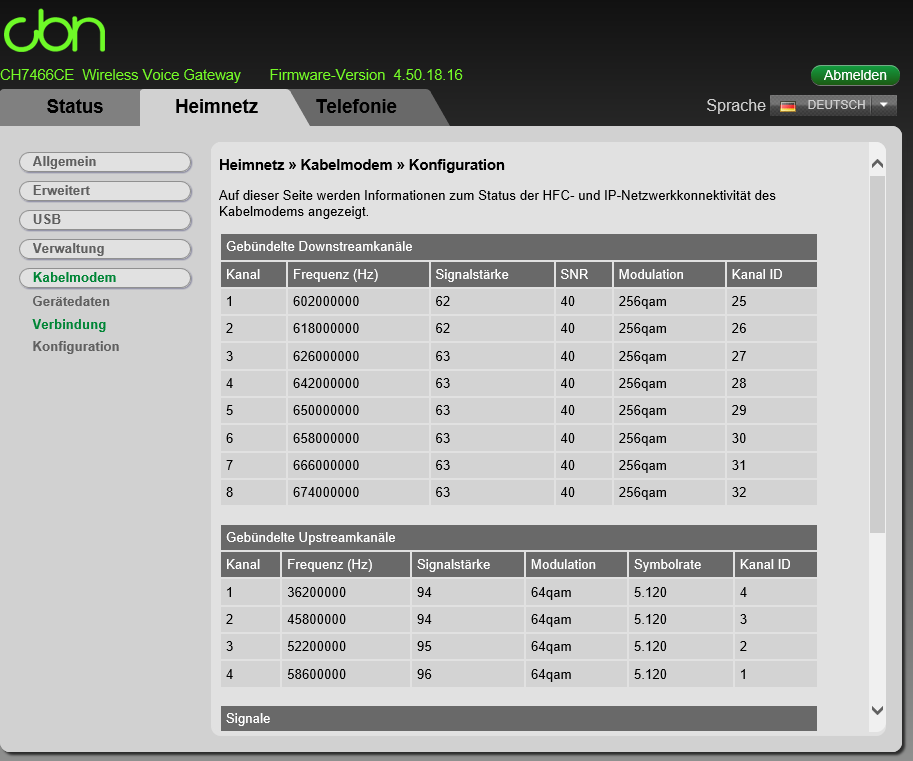Click the scroll down arrow
The width and height of the screenshot is (913, 761).
click(877, 710)
